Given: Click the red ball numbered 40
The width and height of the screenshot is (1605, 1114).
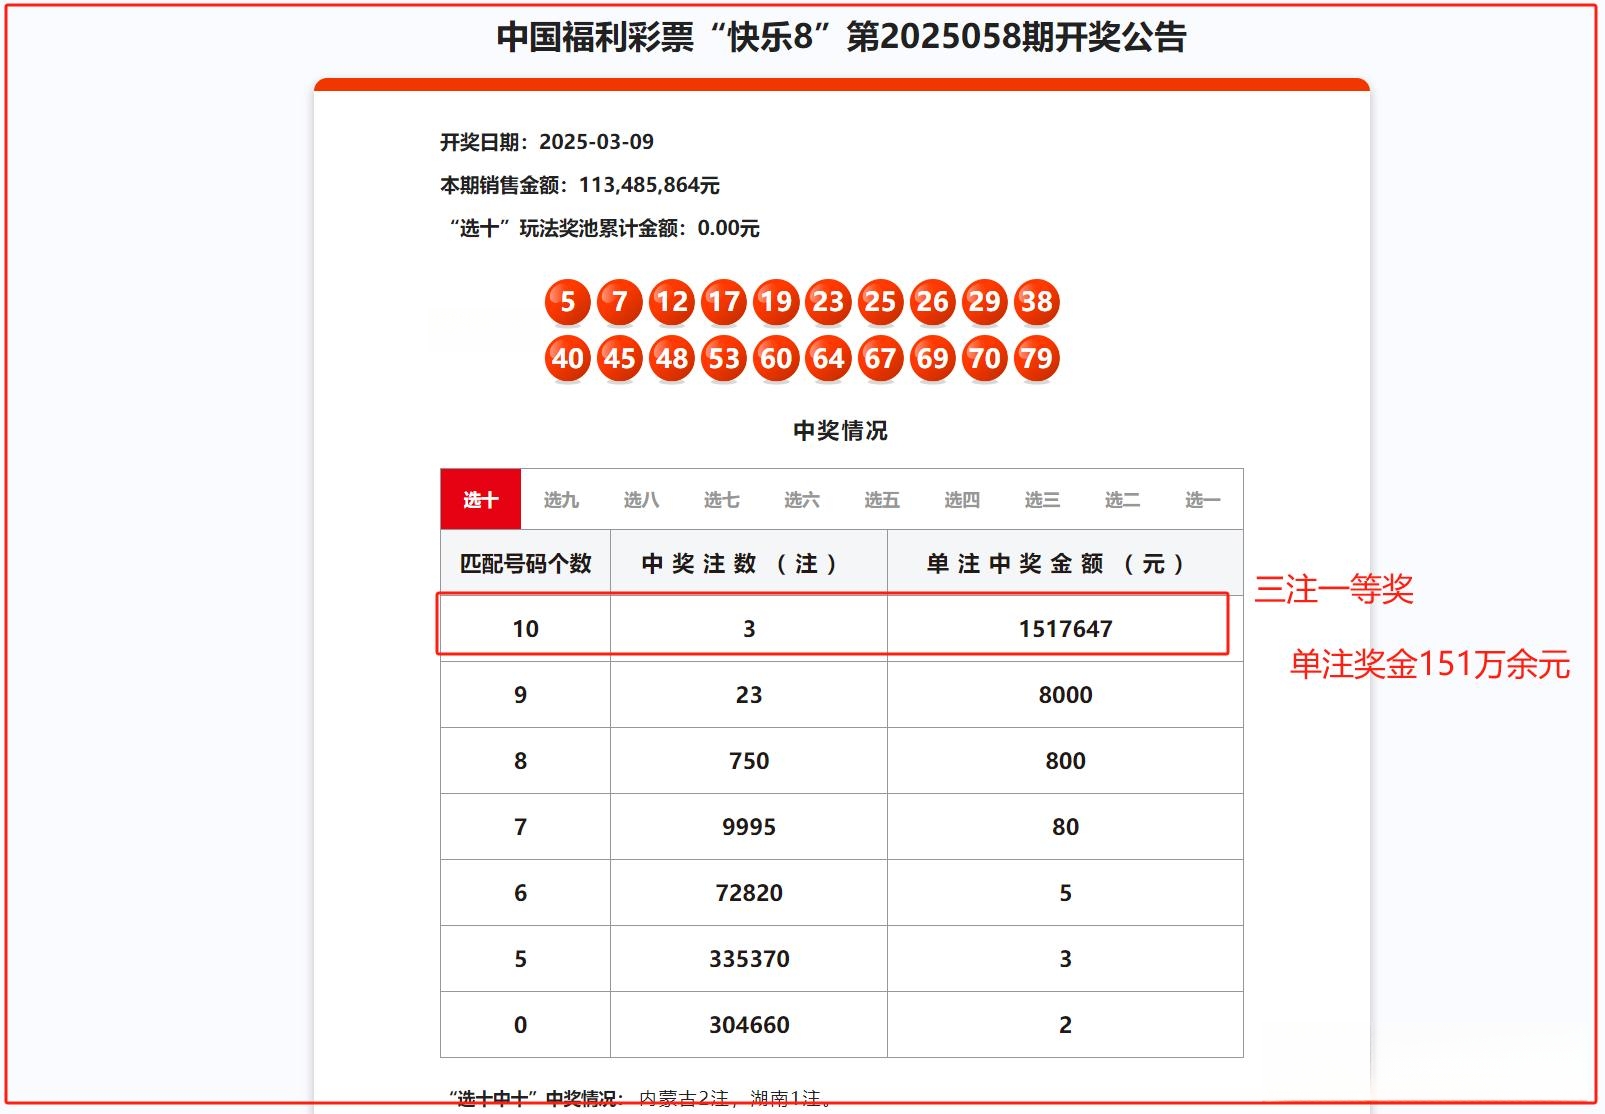Looking at the screenshot, I should (568, 358).
